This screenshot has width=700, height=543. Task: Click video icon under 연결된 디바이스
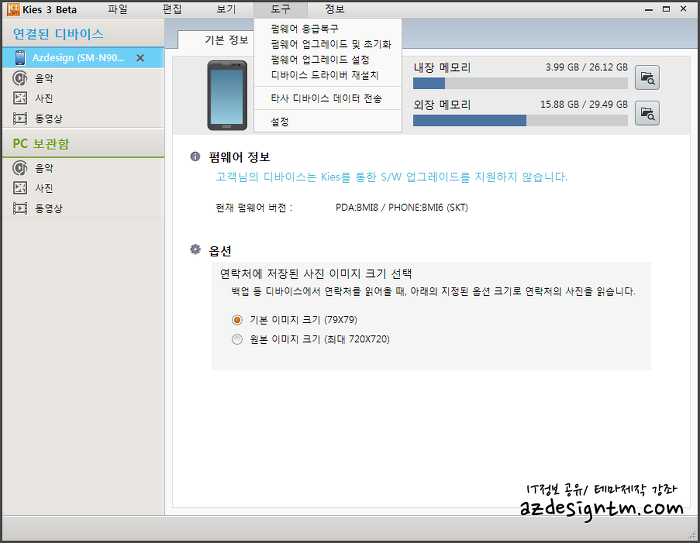(20, 118)
